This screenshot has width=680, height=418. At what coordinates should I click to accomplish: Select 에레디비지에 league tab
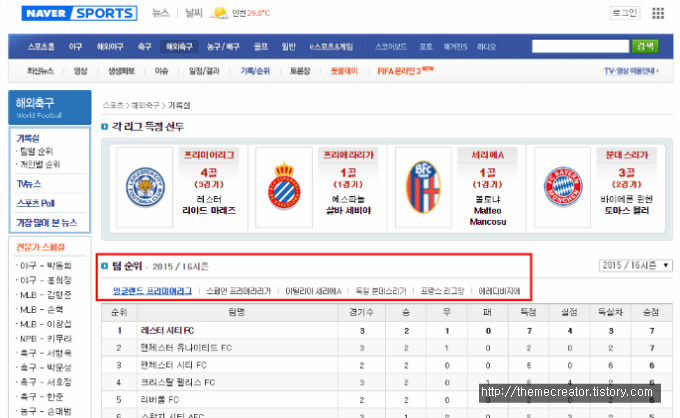[499, 291]
